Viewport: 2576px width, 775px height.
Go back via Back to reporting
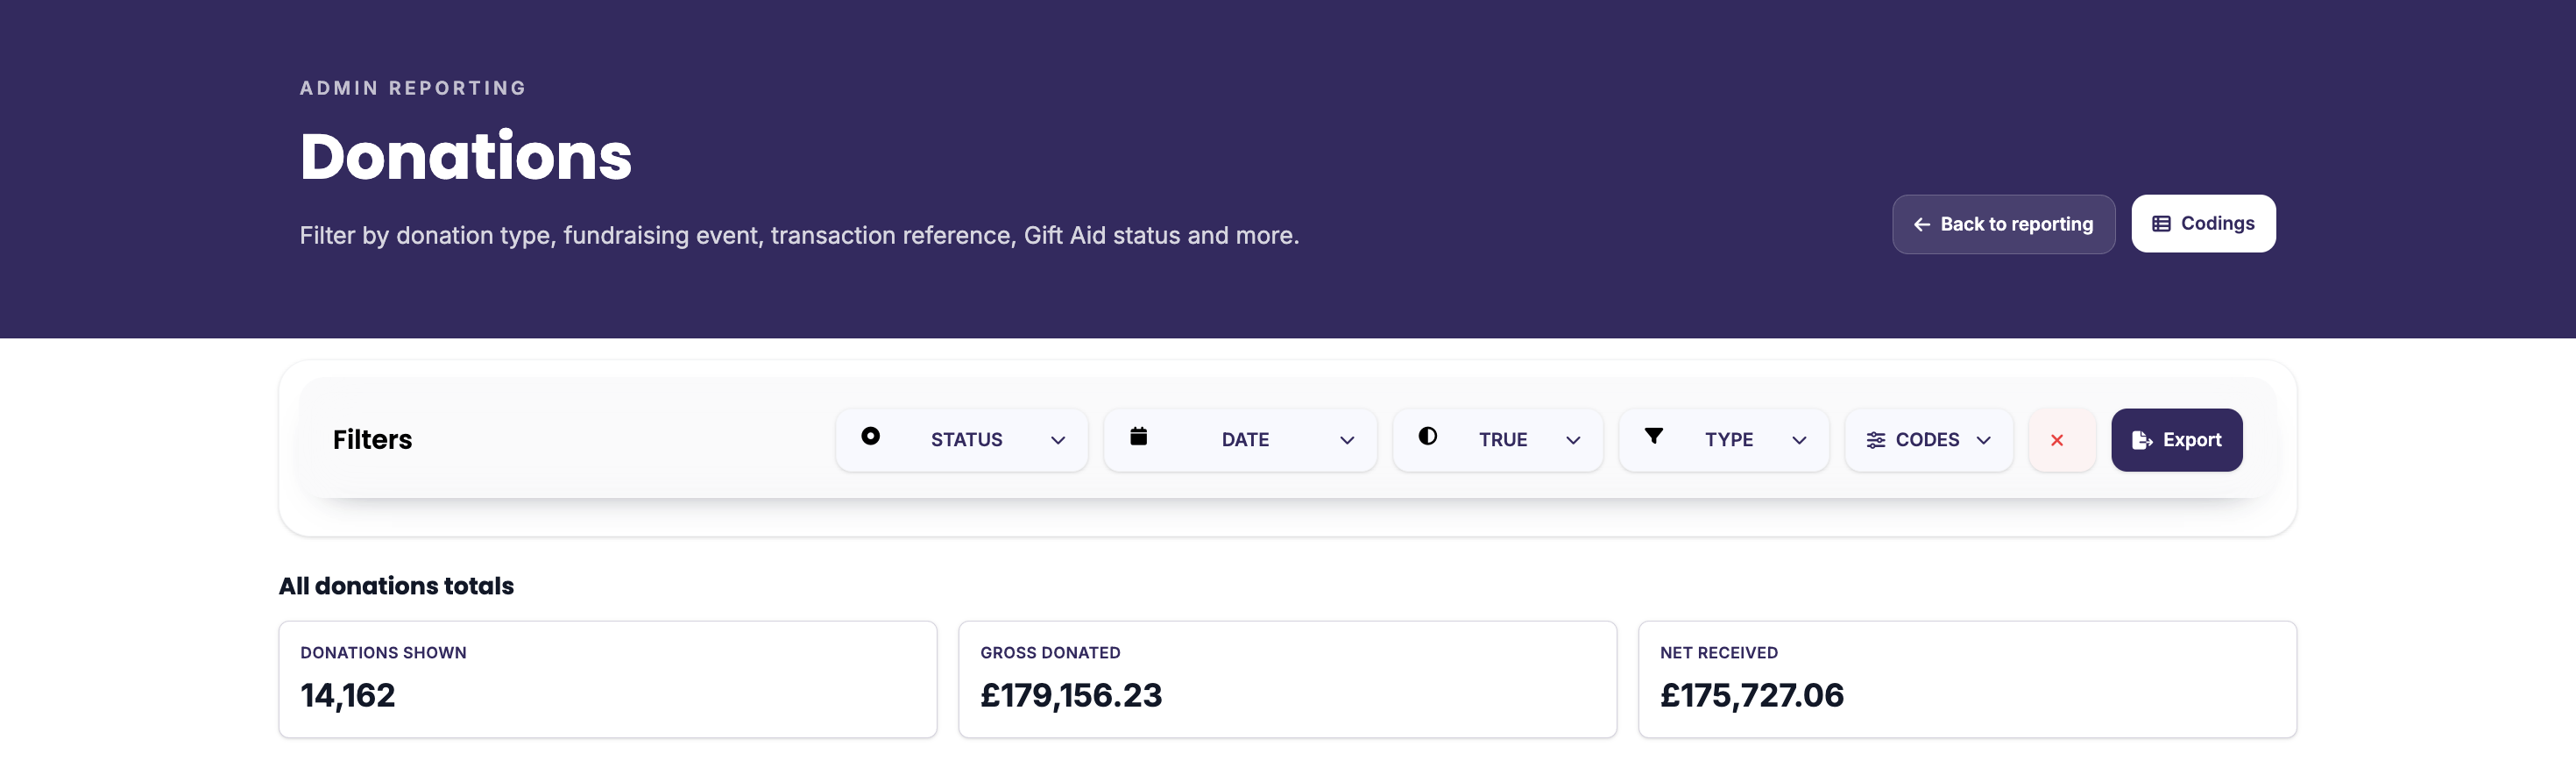pos(2003,224)
